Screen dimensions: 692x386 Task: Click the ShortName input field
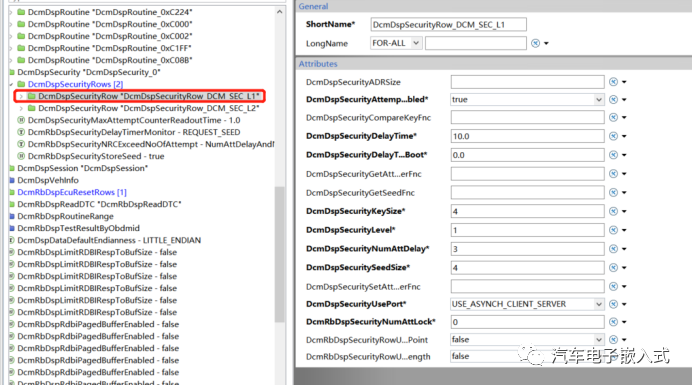[448, 24]
